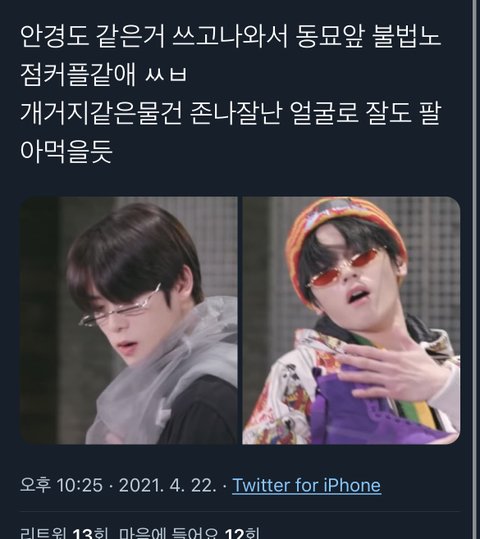
Task: Click the tweet date "2021. 4. 22."
Action: (x=168, y=485)
